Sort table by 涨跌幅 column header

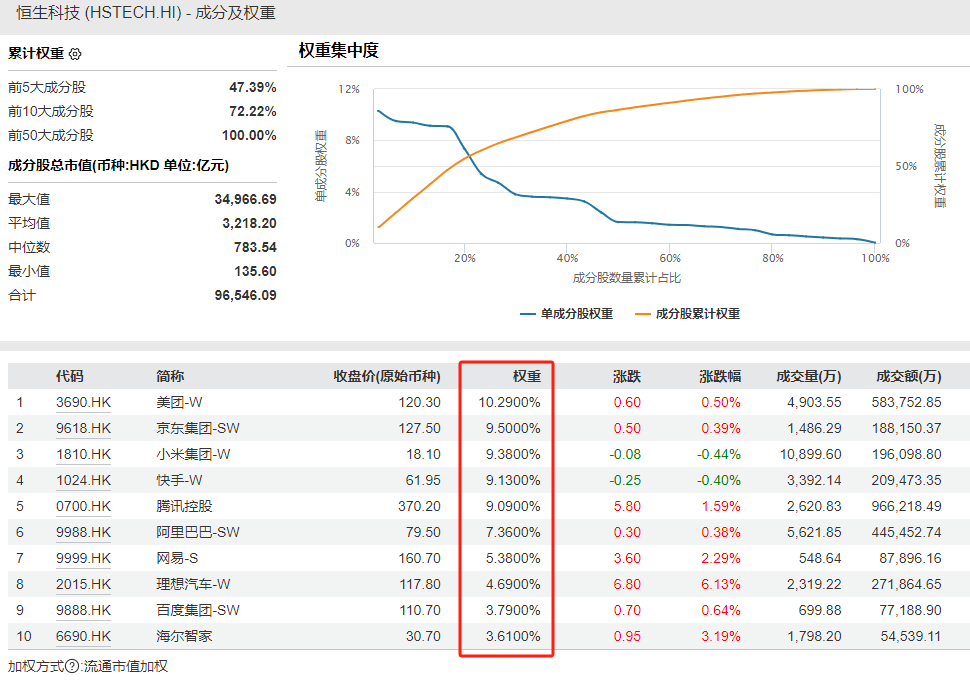pyautogui.click(x=720, y=376)
